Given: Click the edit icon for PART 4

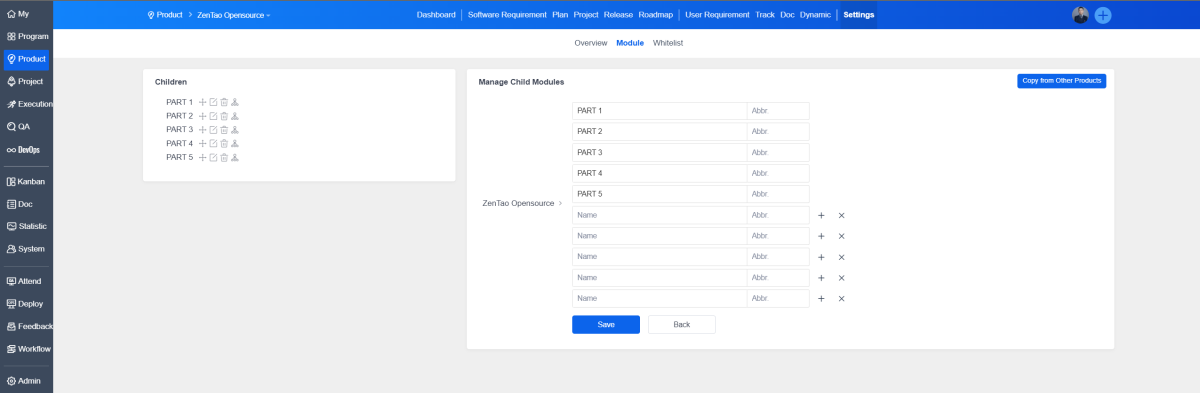Looking at the screenshot, I should (213, 144).
